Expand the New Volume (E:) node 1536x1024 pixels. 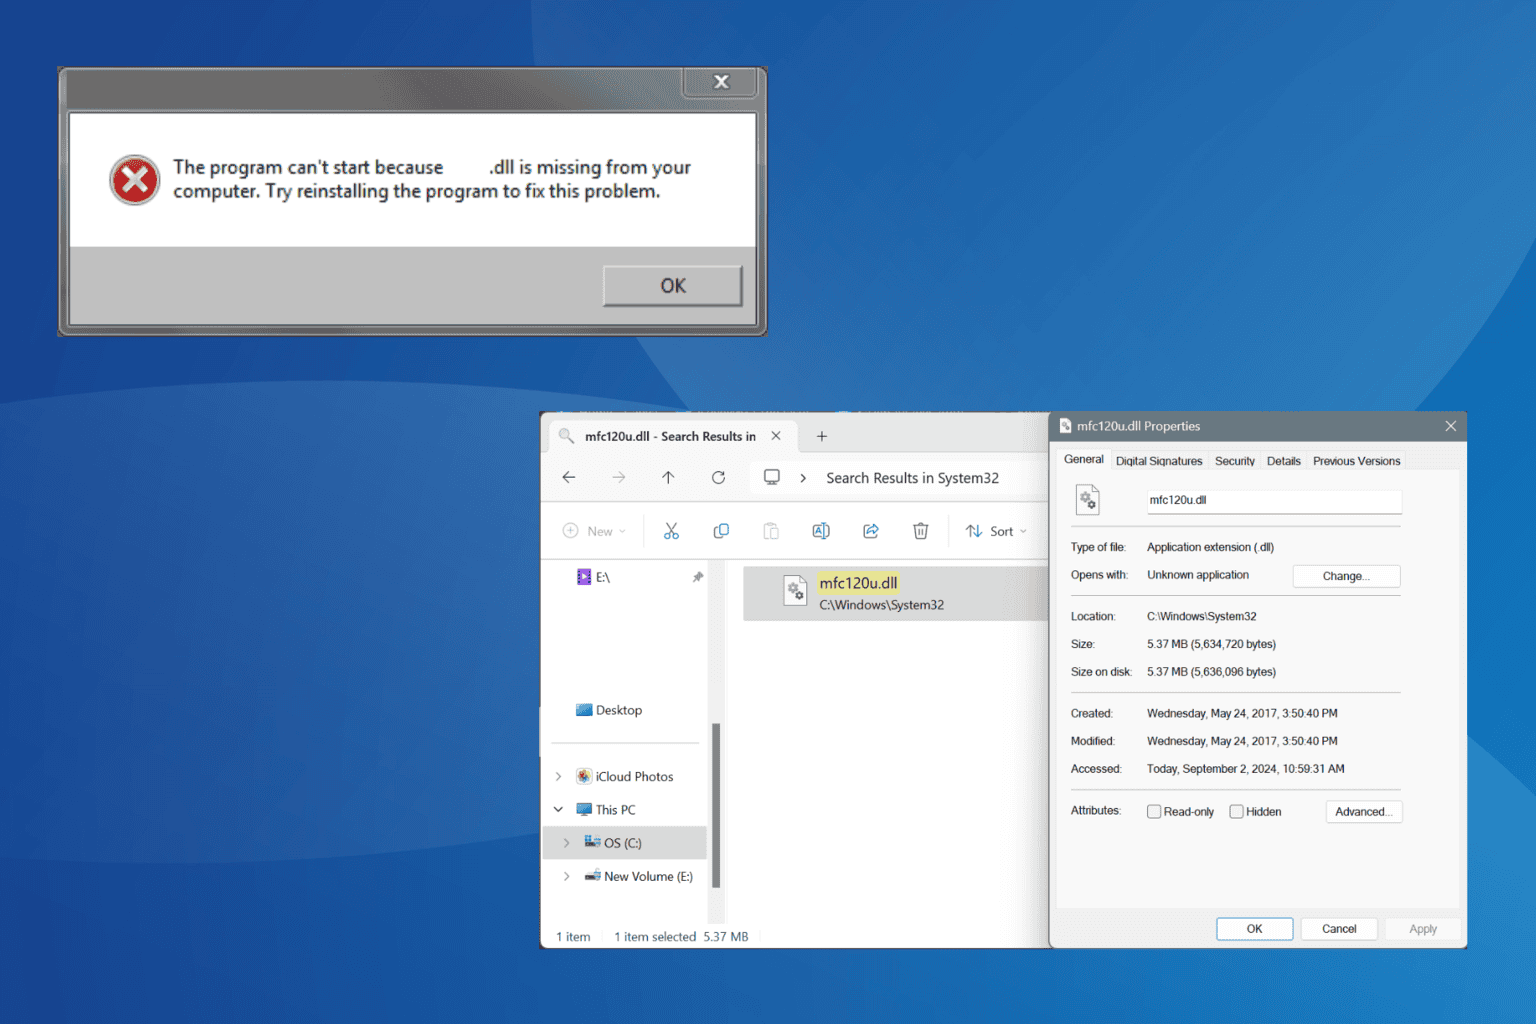tap(567, 876)
